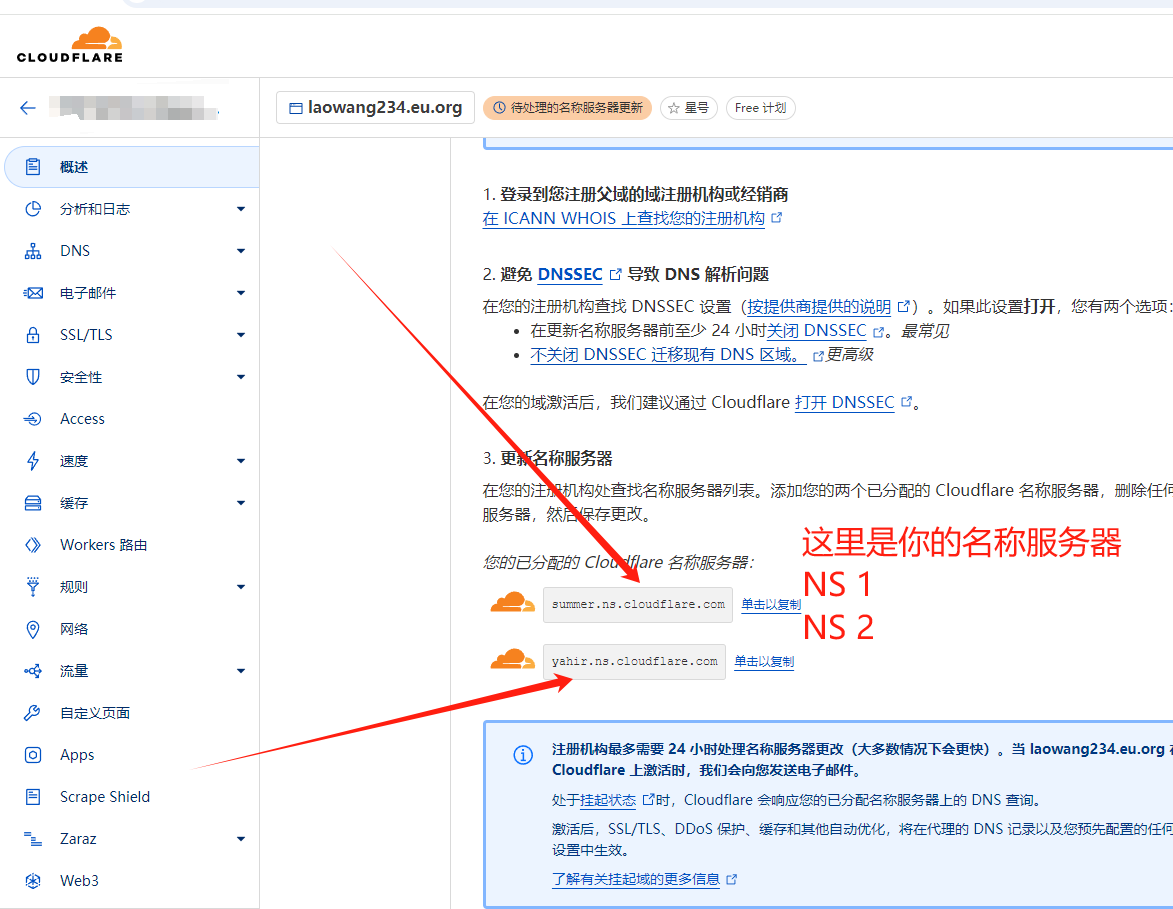Open the Overview menu item
The width and height of the screenshot is (1173, 909).
click(x=74, y=167)
